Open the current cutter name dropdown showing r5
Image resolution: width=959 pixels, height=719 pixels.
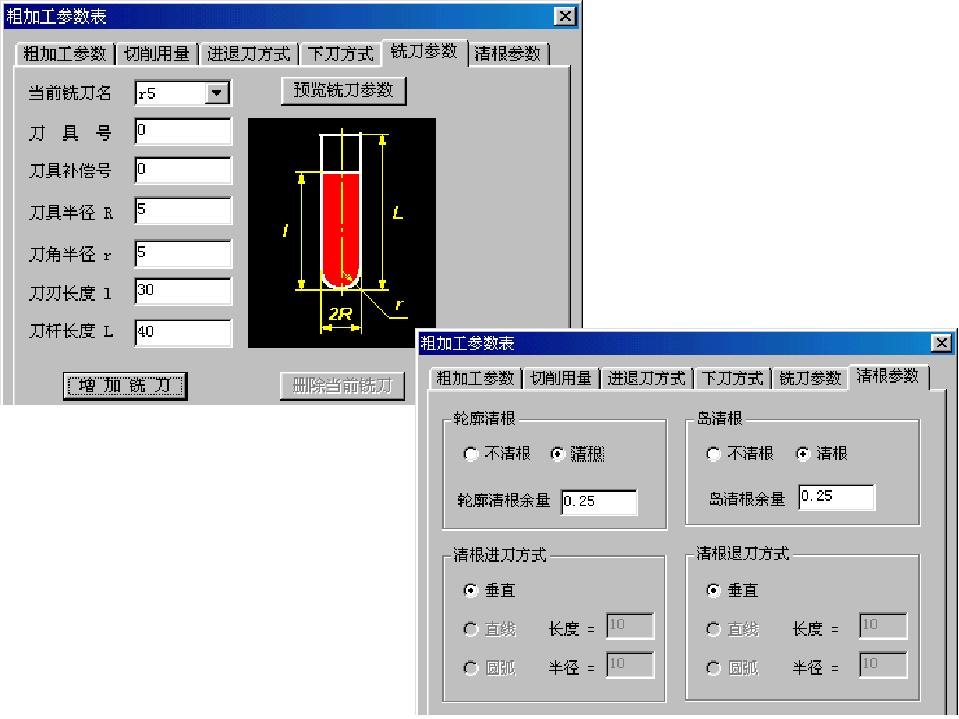(217, 93)
